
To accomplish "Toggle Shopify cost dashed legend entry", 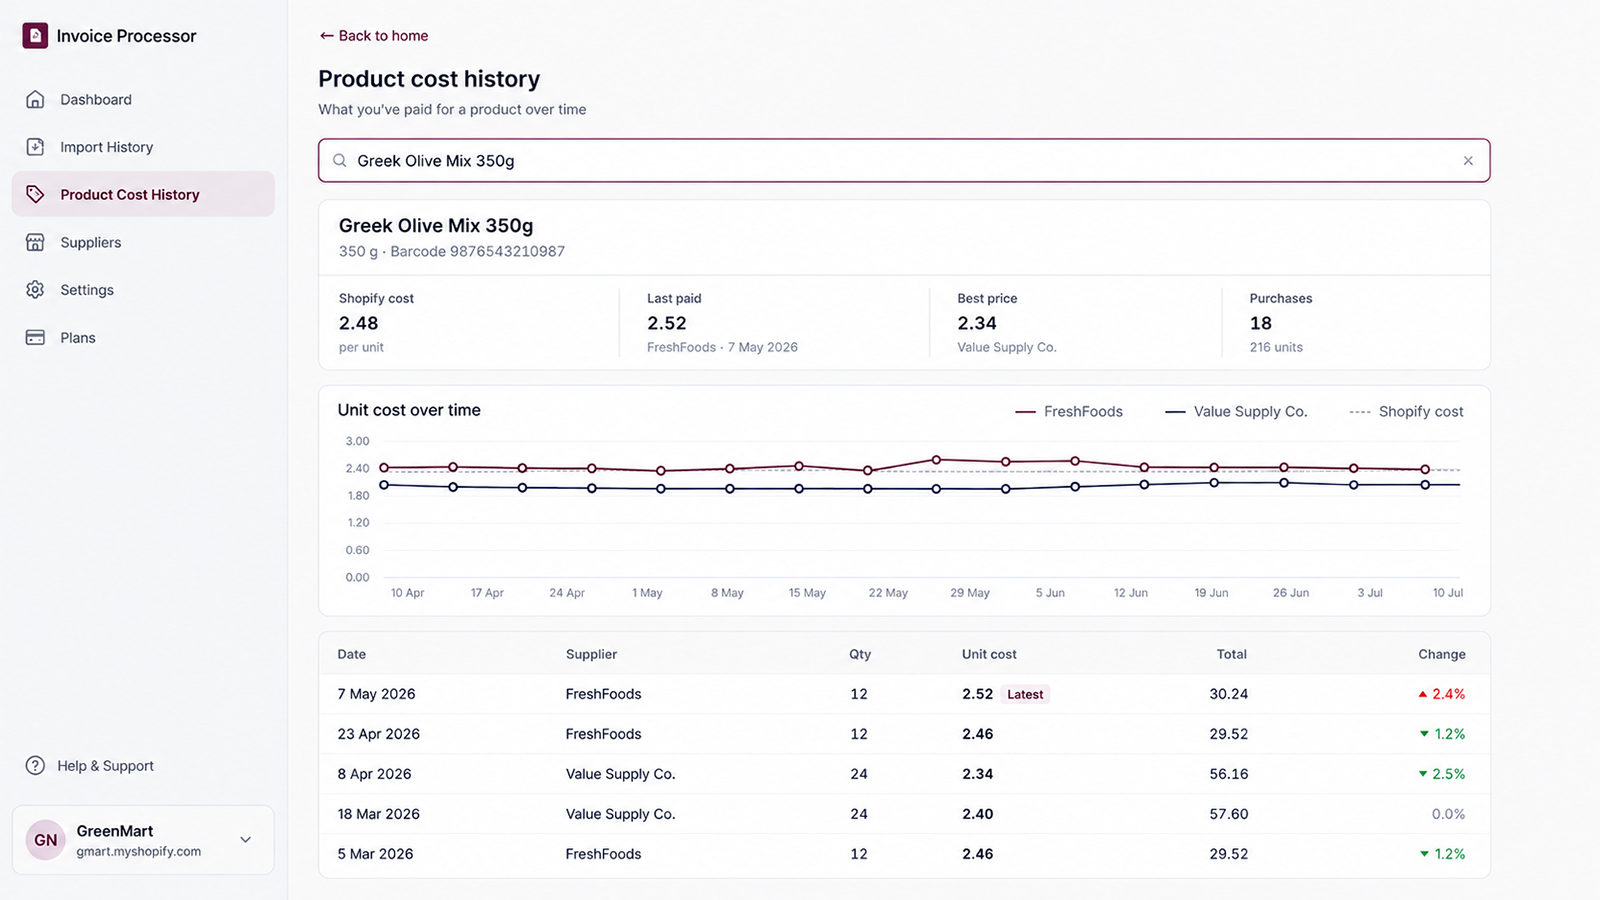I will point(1406,412).
